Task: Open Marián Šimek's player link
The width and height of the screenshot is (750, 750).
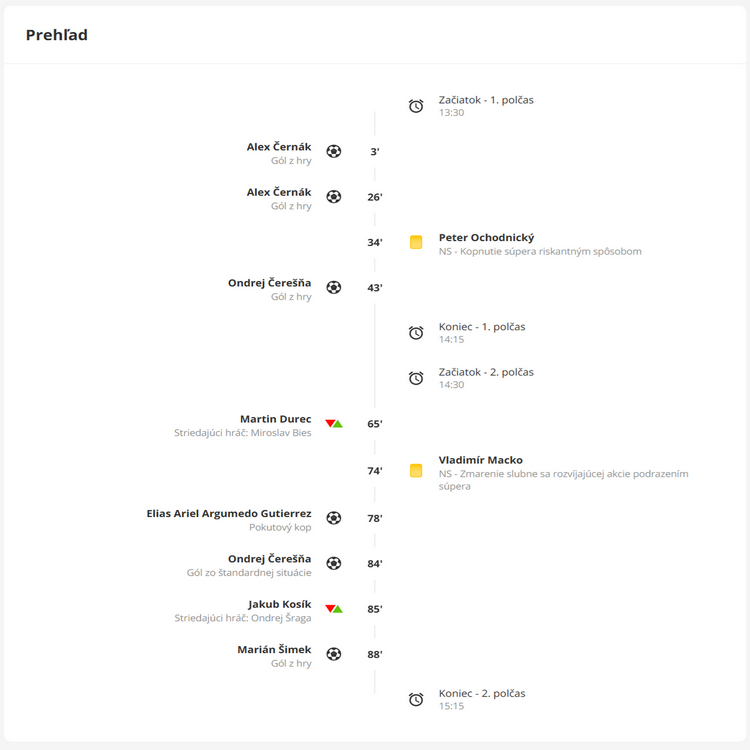Action: click(x=274, y=649)
